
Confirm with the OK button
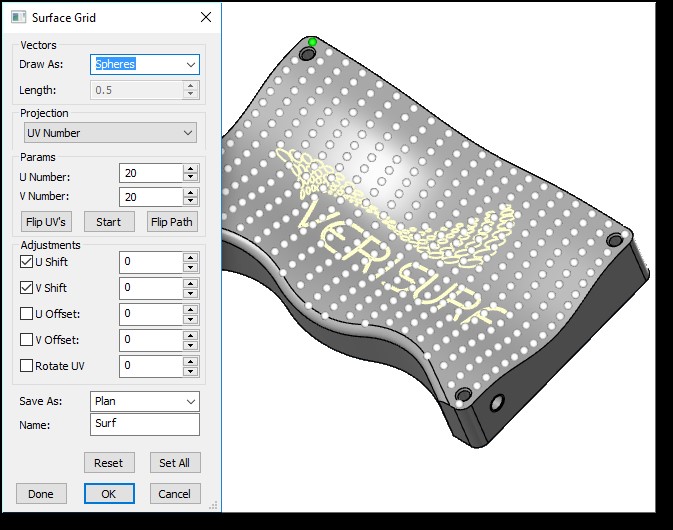point(109,494)
